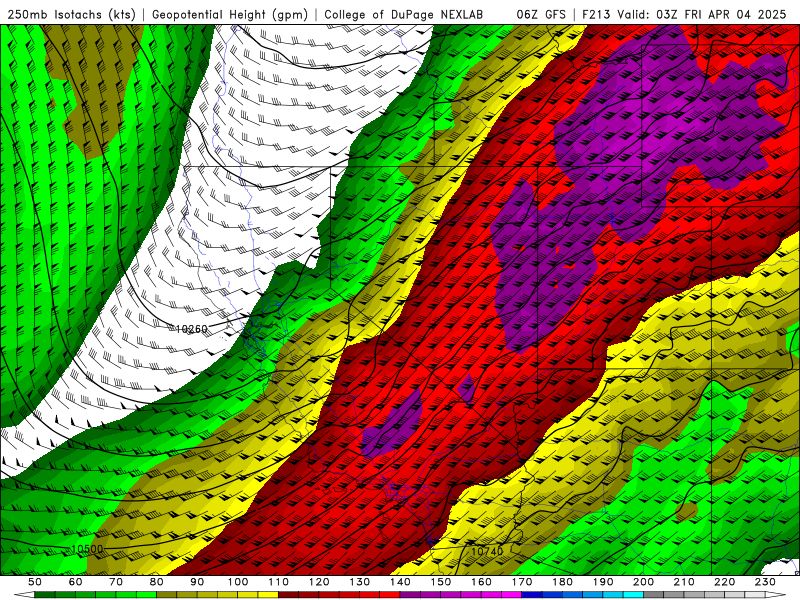Click the 200 value on the color scale

643,582
